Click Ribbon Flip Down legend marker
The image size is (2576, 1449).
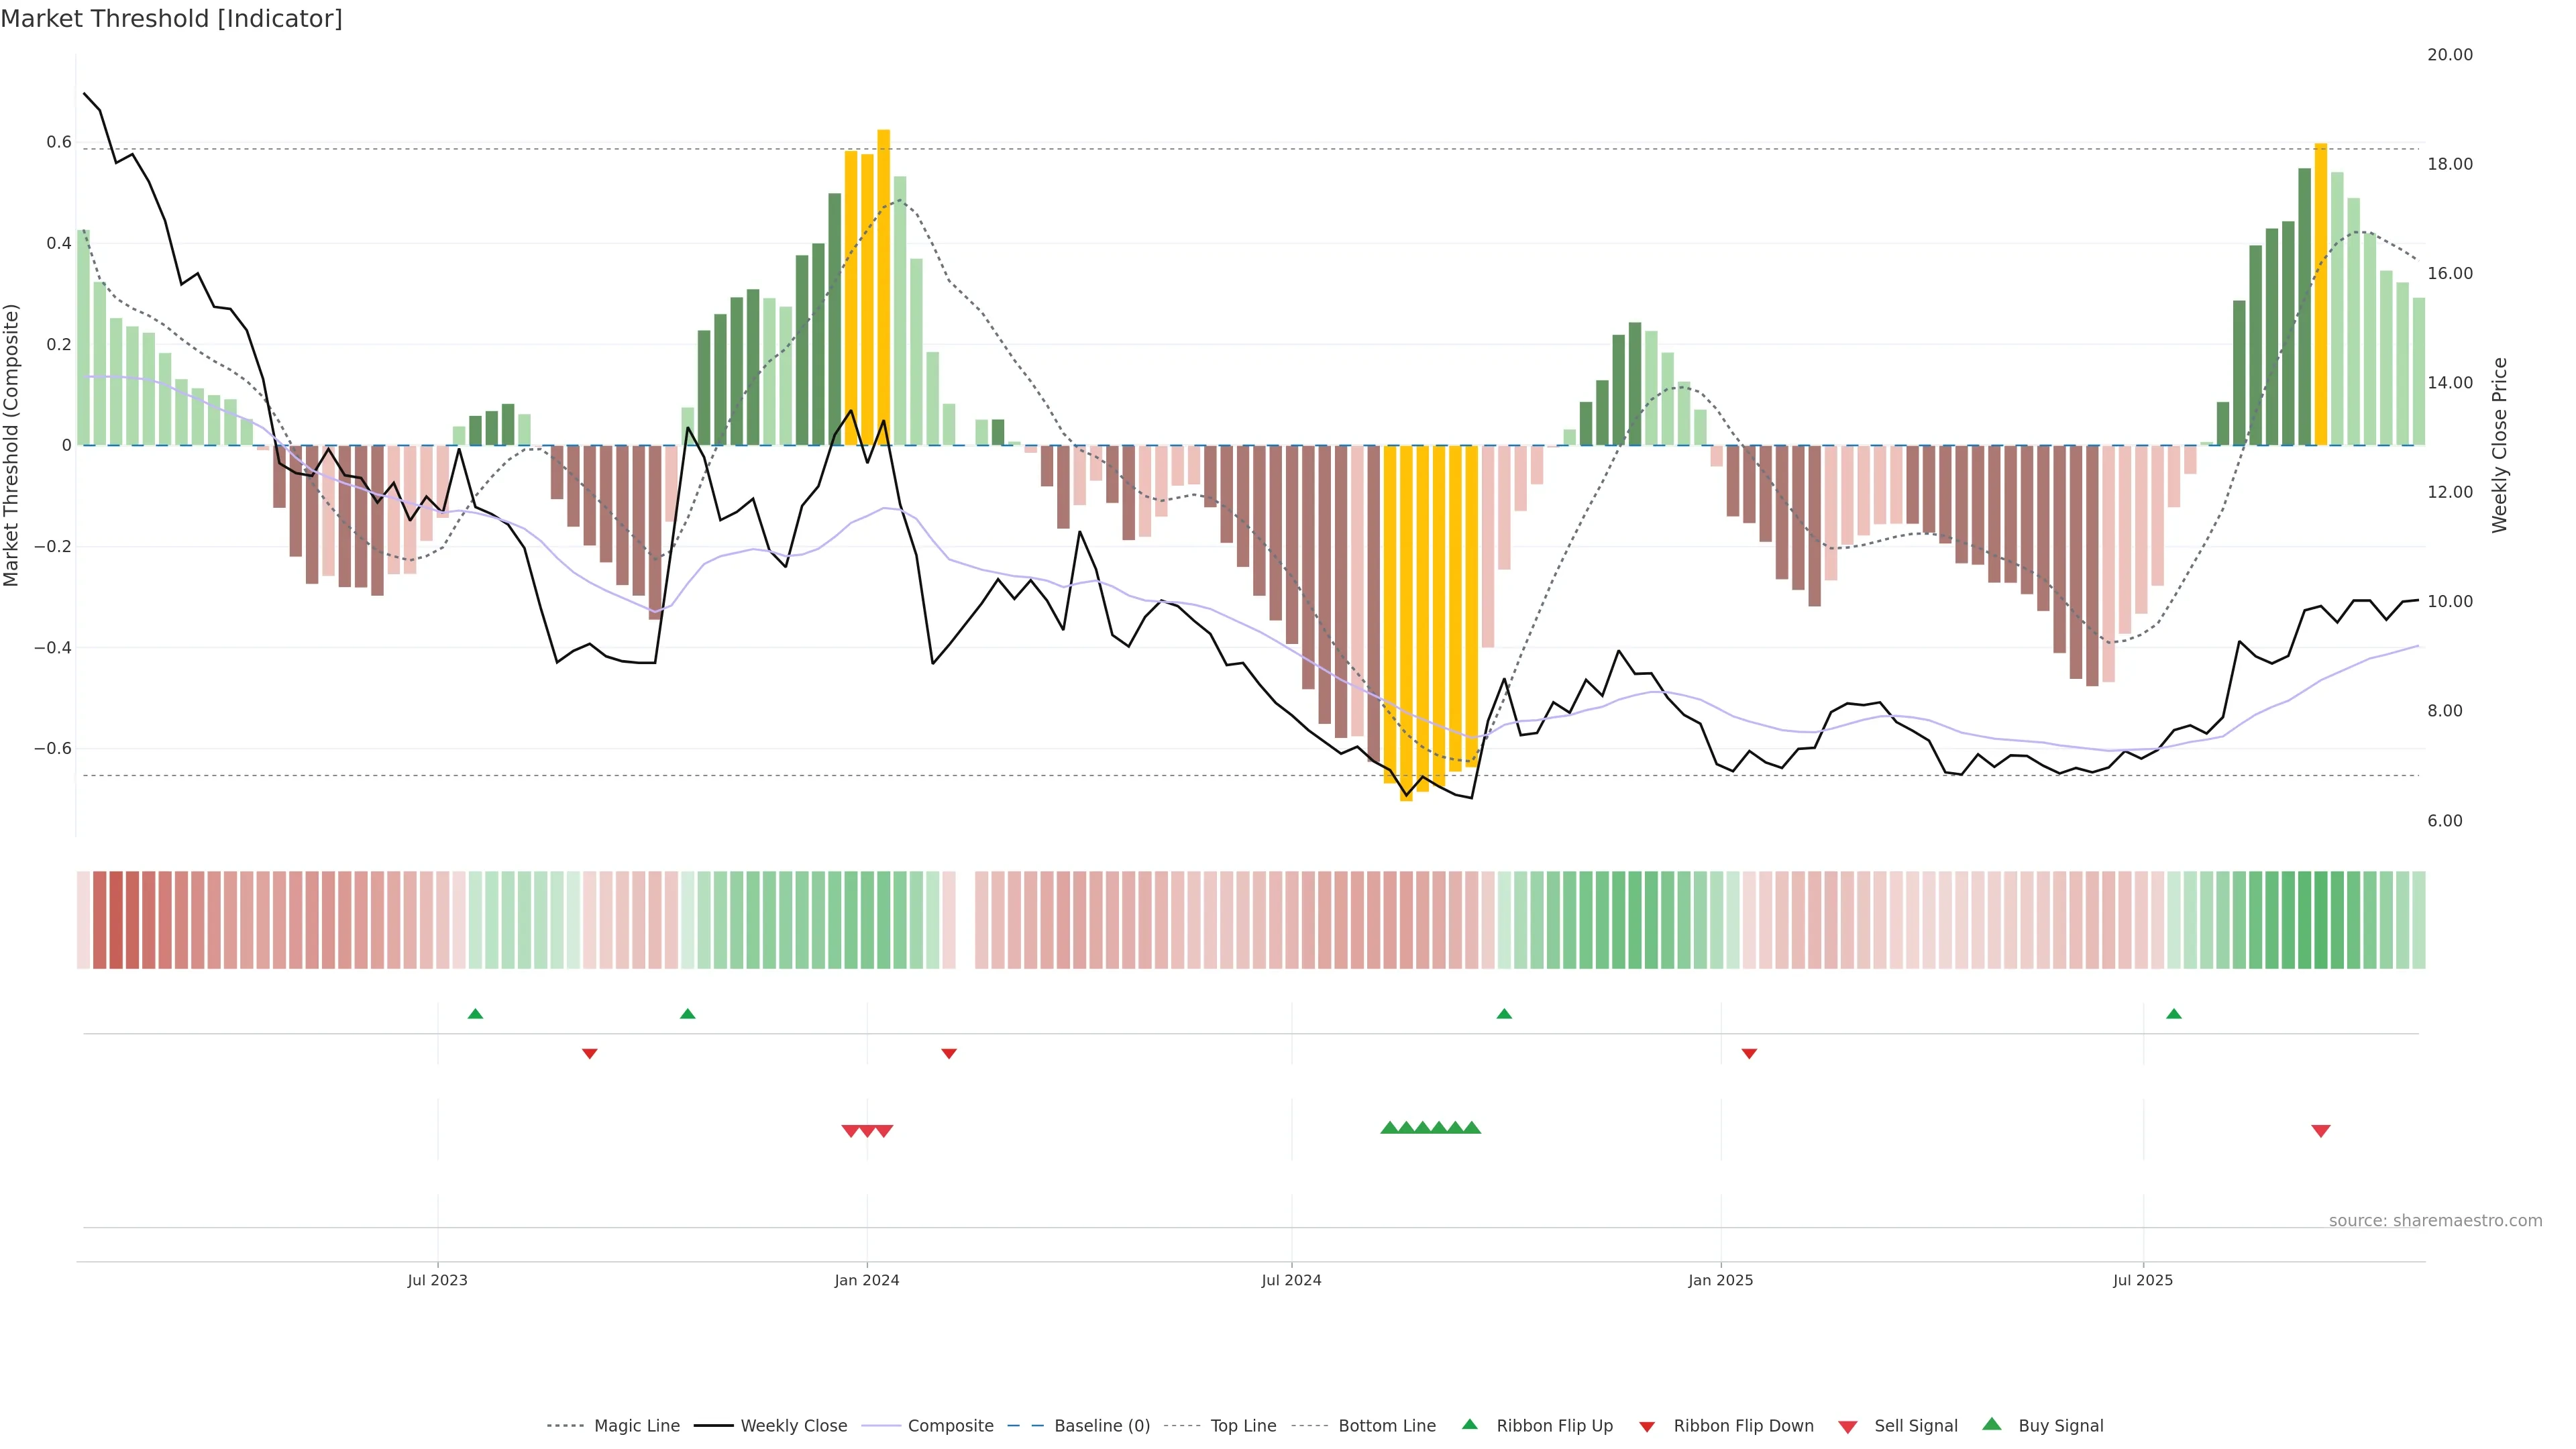pos(1646,1427)
